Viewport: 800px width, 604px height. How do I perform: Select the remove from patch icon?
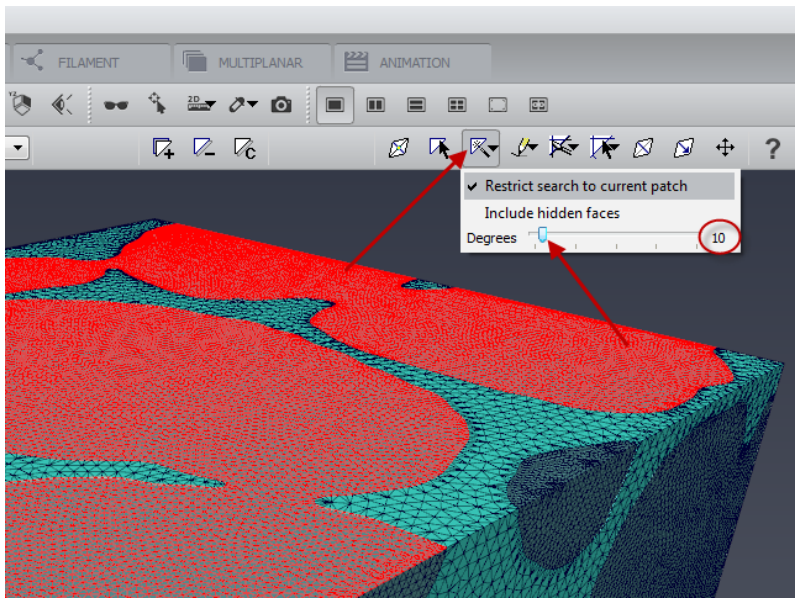(x=204, y=148)
